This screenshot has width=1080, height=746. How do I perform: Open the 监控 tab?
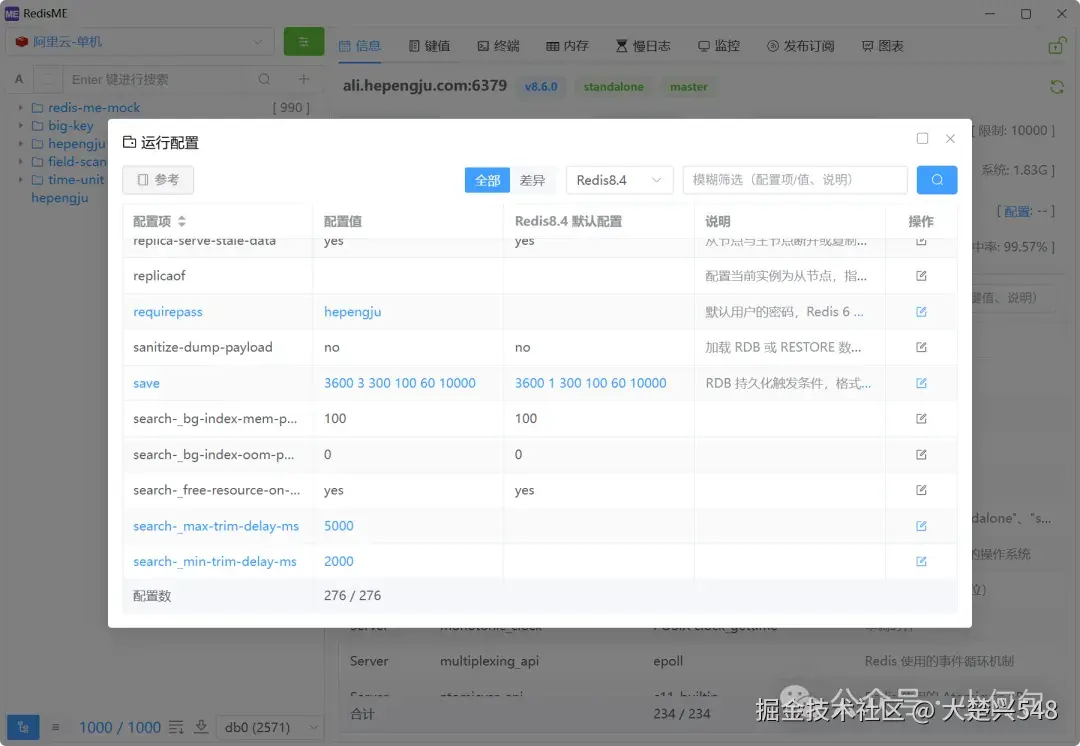718,46
